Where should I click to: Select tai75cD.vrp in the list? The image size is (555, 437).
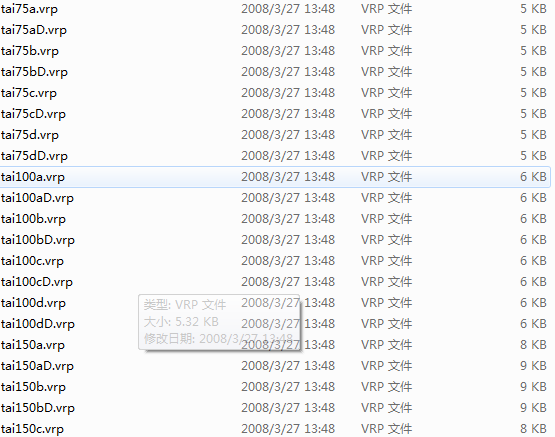[x=33, y=114]
